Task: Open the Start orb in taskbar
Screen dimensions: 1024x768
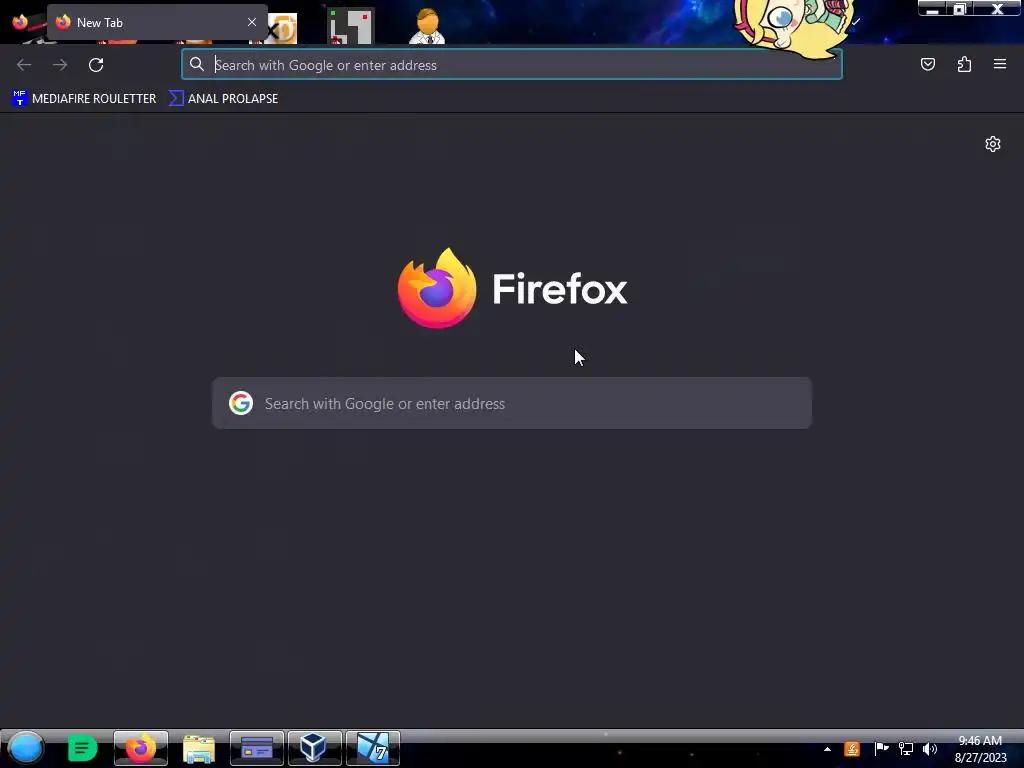Action: click(26, 748)
